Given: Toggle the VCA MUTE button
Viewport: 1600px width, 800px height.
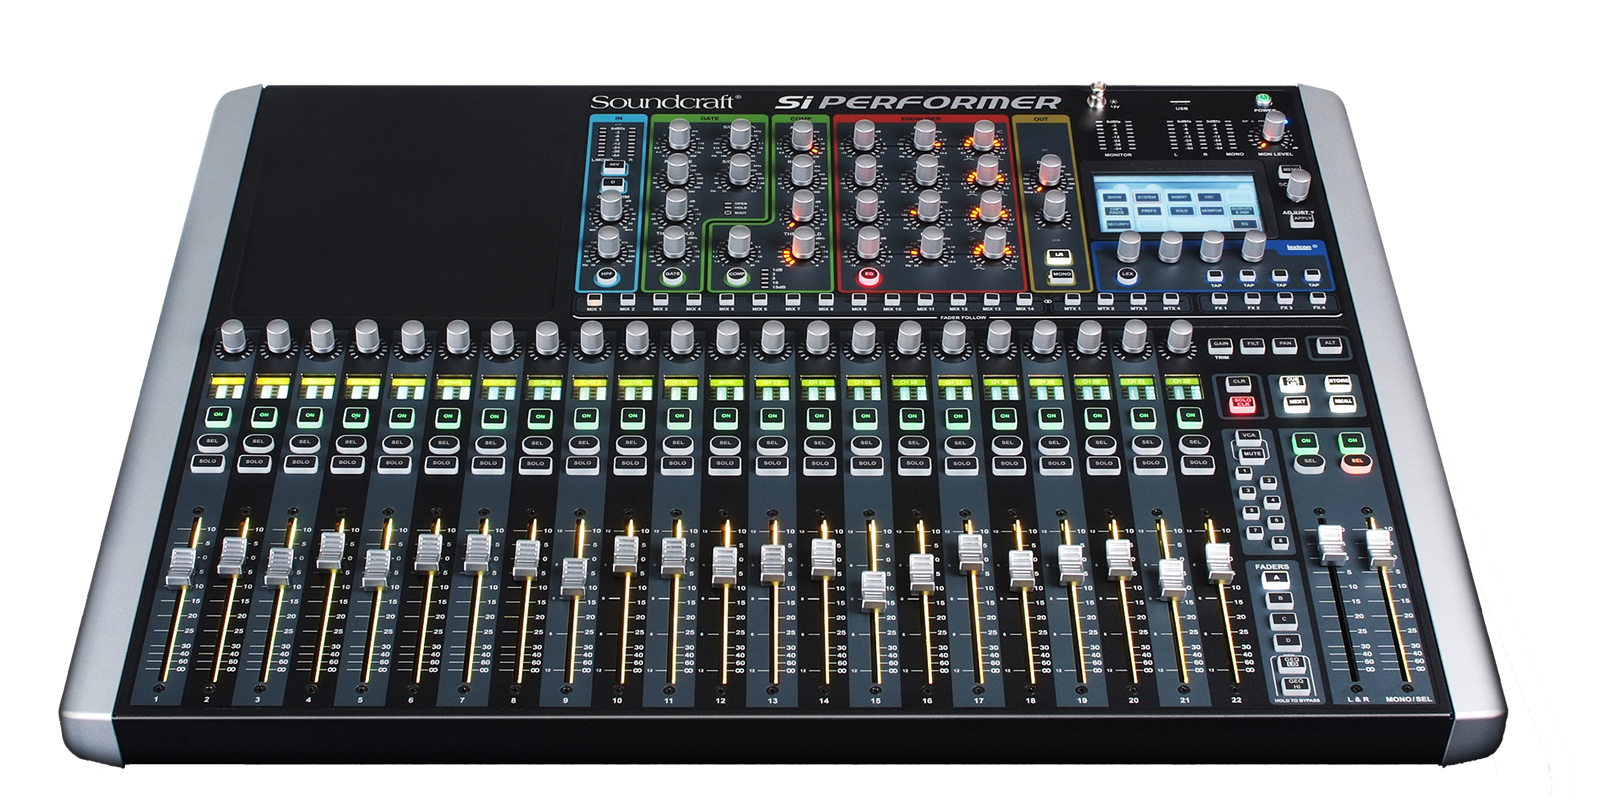Looking at the screenshot, I should [x=1252, y=453].
